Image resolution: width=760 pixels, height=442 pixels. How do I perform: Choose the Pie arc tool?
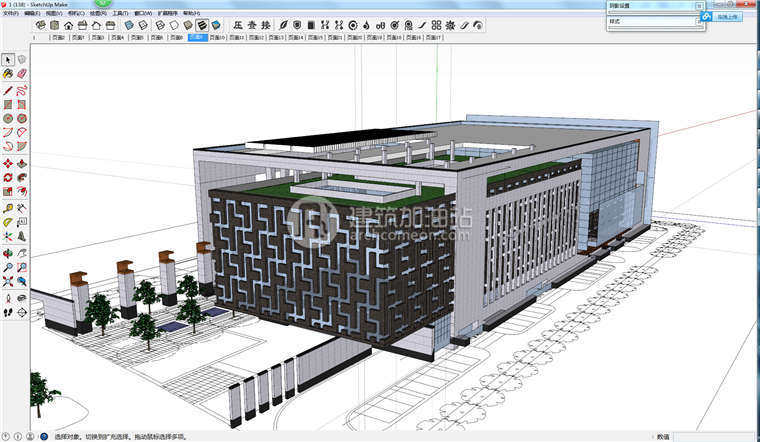(22, 146)
